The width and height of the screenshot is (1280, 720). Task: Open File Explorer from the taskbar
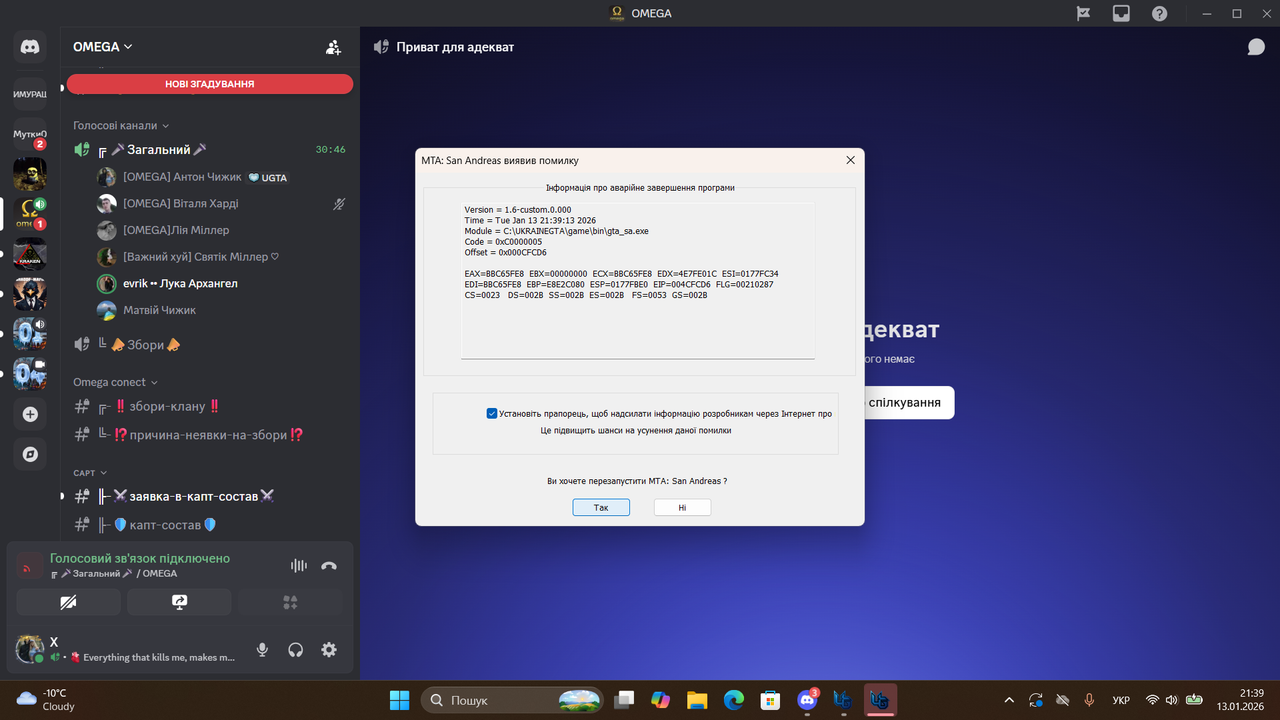(697, 700)
